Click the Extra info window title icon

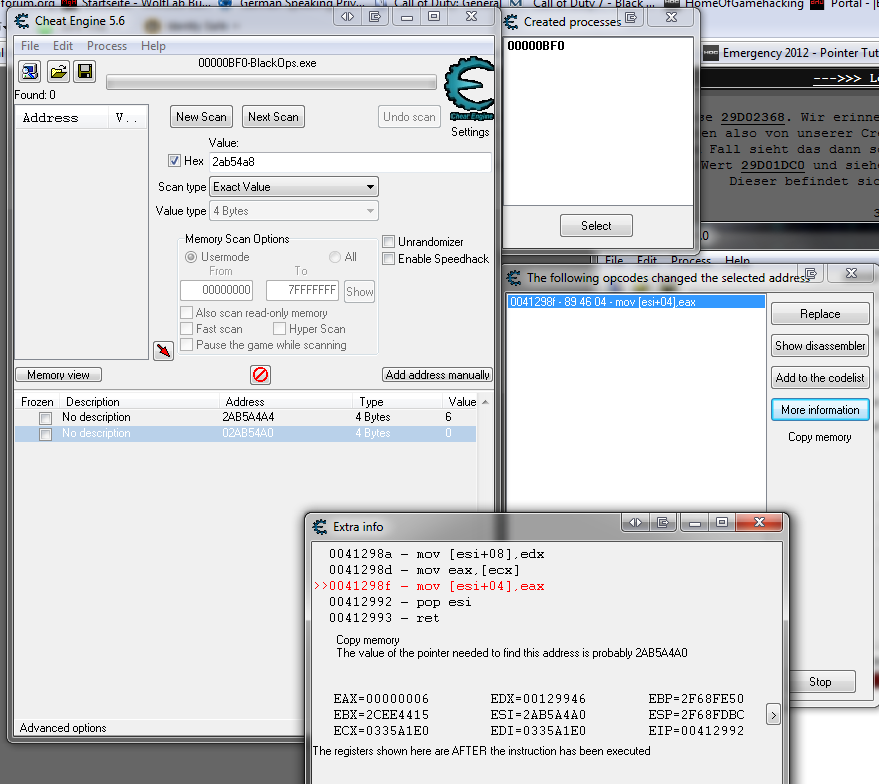coord(320,527)
